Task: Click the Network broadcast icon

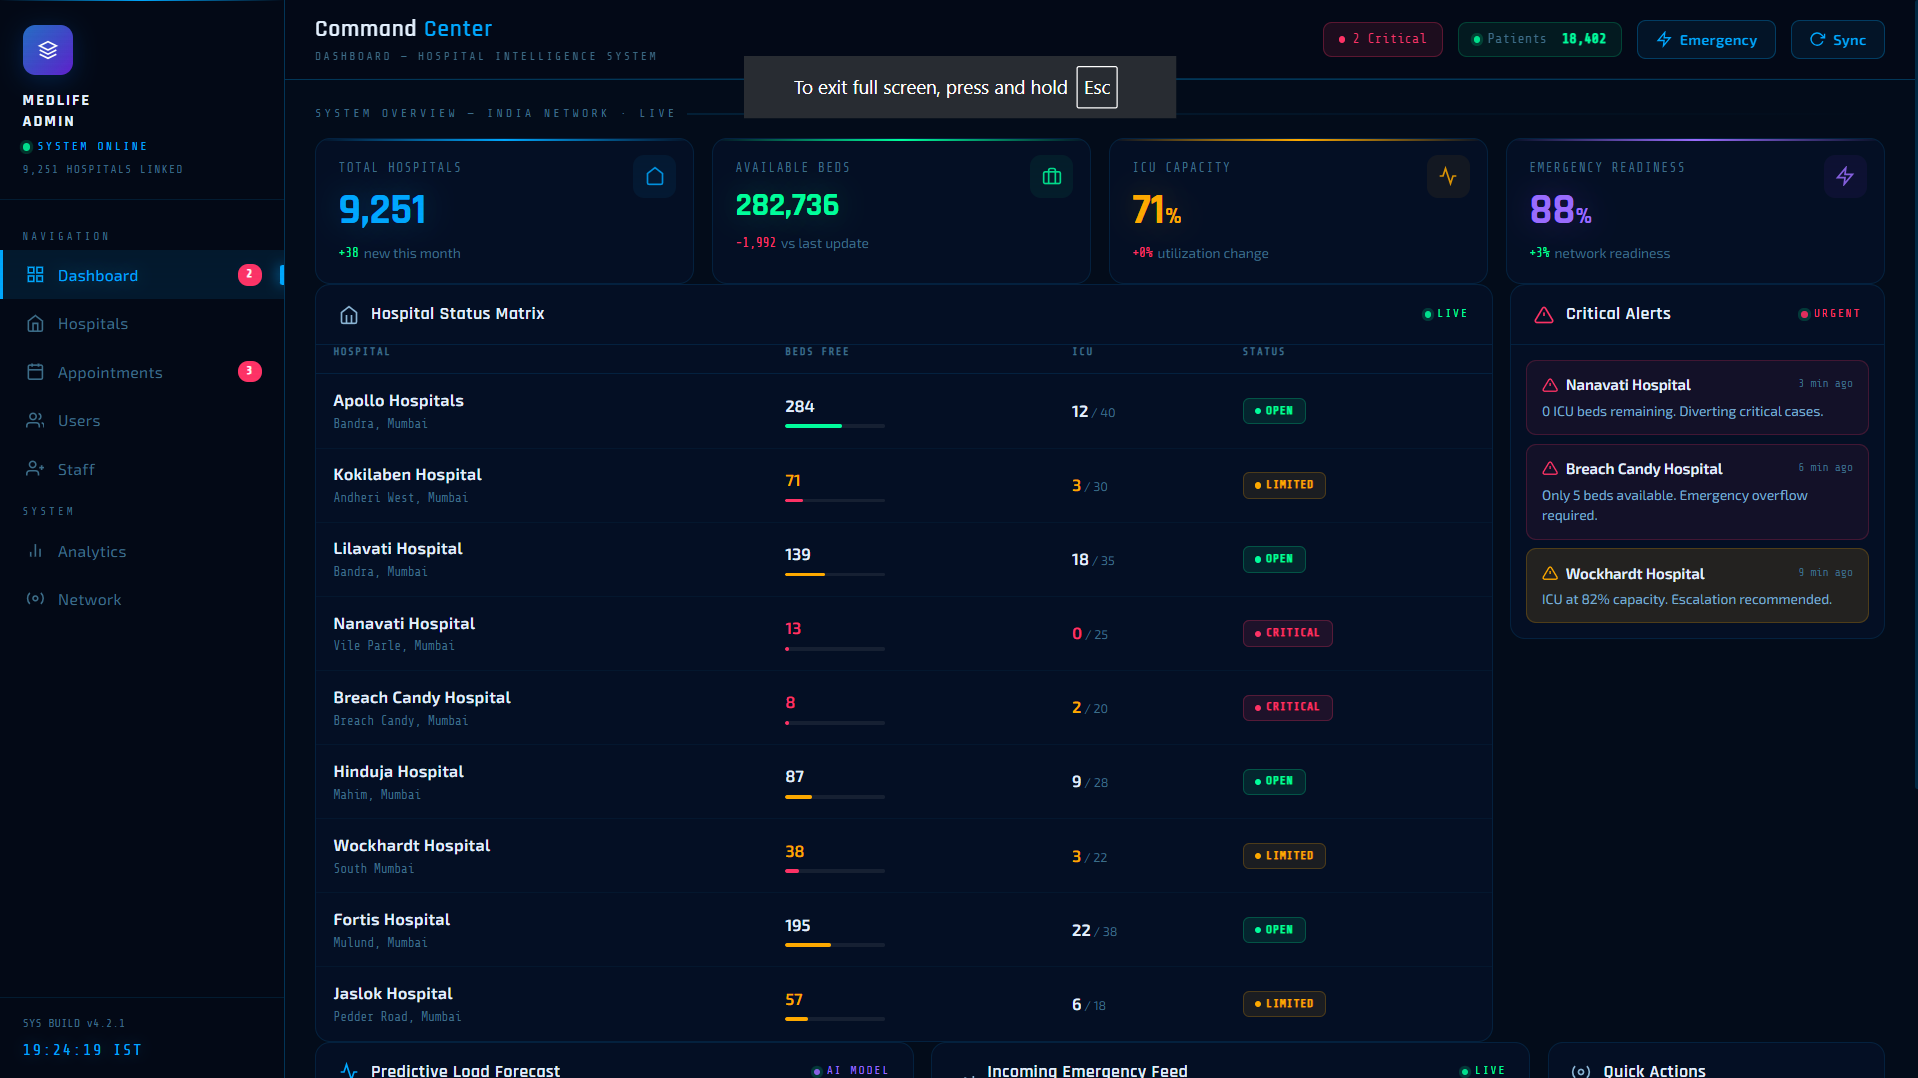Action: click(x=35, y=599)
